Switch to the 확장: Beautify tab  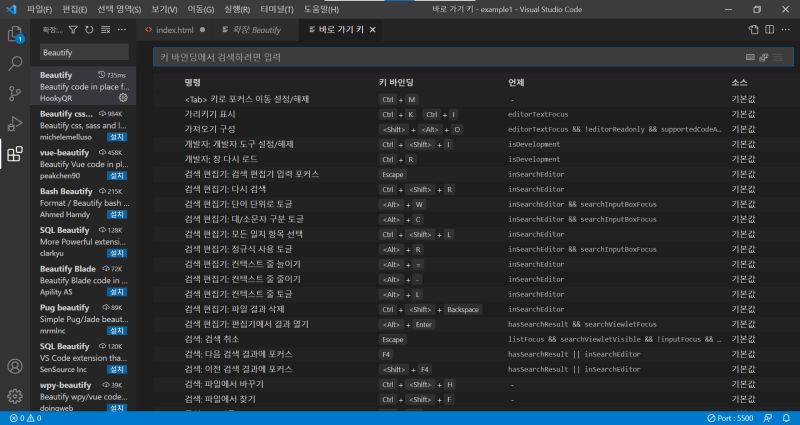click(x=256, y=30)
